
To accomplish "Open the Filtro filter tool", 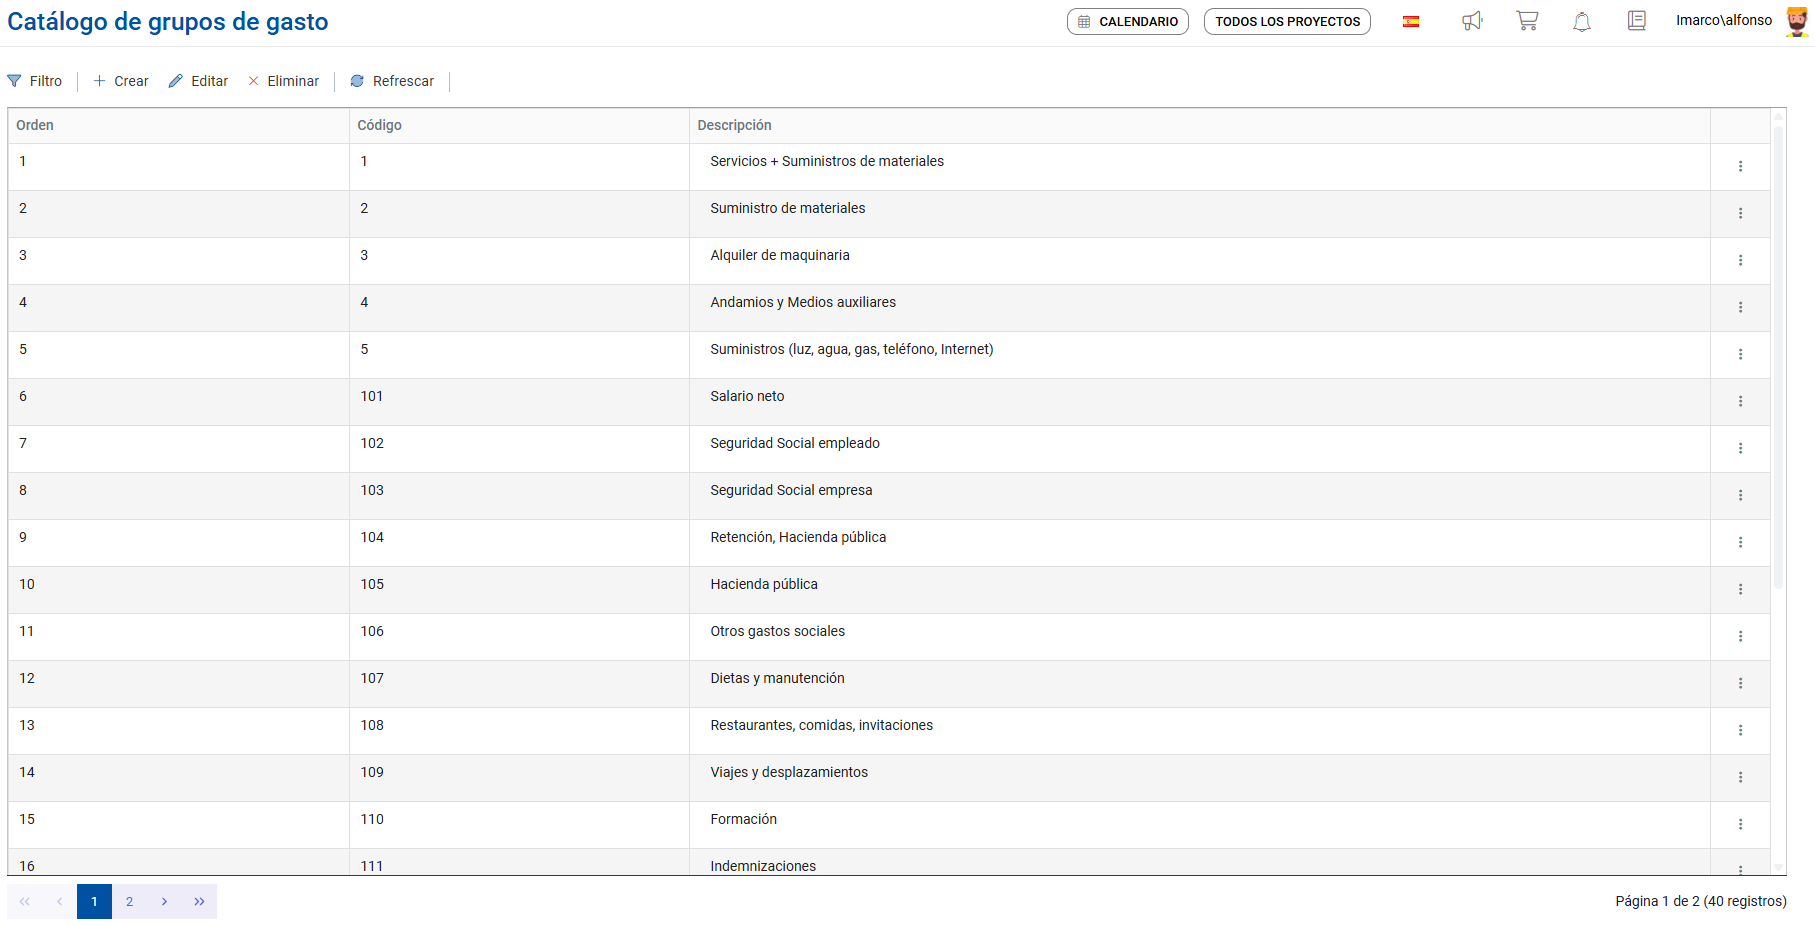I will click(x=35, y=81).
